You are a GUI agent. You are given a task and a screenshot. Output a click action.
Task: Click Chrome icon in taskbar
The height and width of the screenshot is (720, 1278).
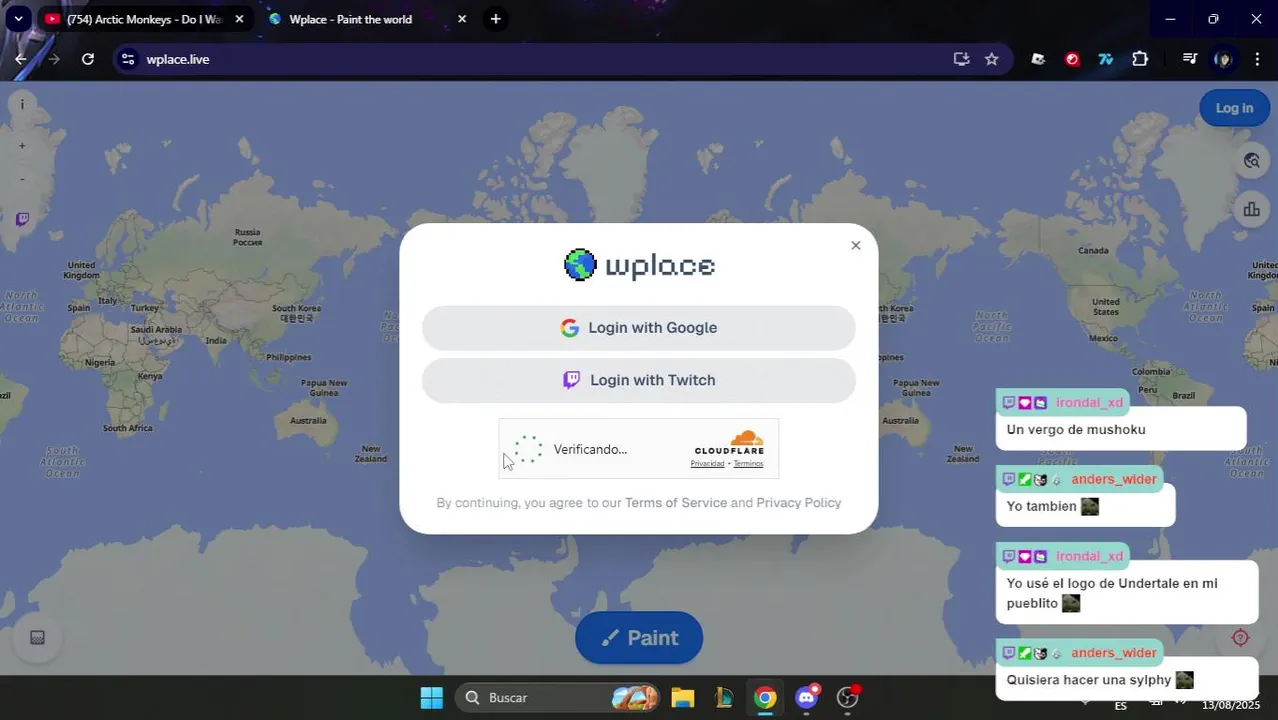pyautogui.click(x=765, y=698)
